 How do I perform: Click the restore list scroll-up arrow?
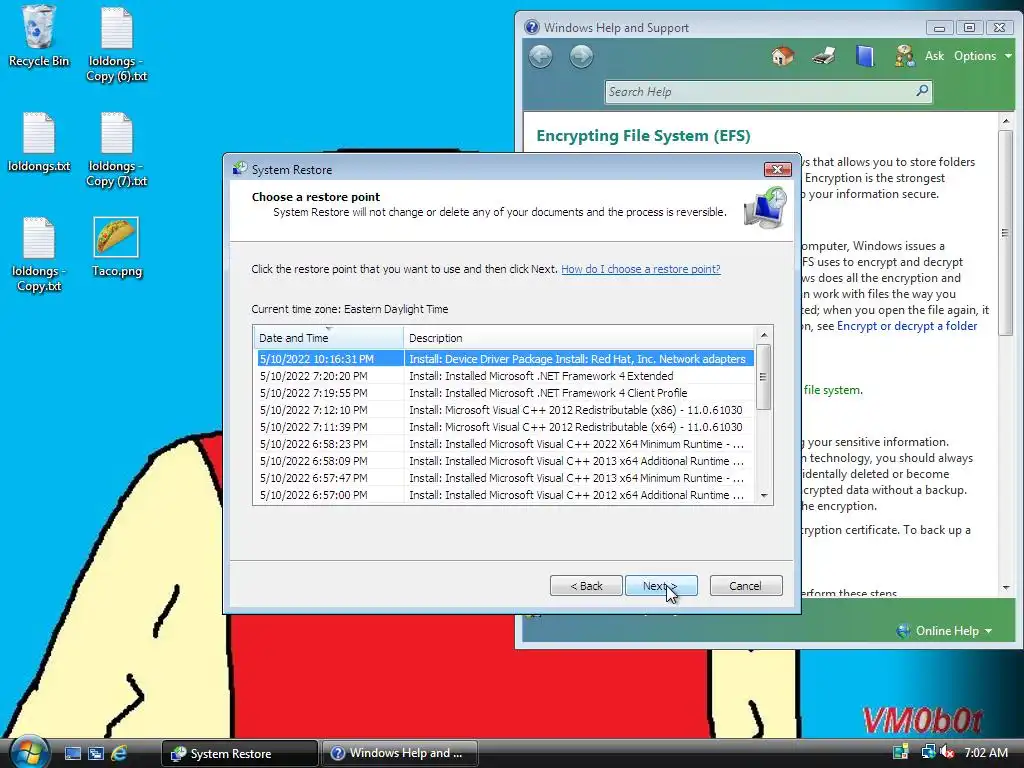click(x=763, y=335)
